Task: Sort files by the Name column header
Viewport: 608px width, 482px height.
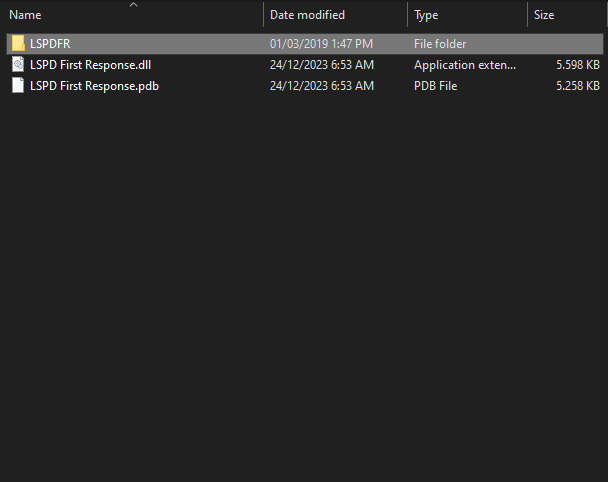Action: (x=26, y=15)
